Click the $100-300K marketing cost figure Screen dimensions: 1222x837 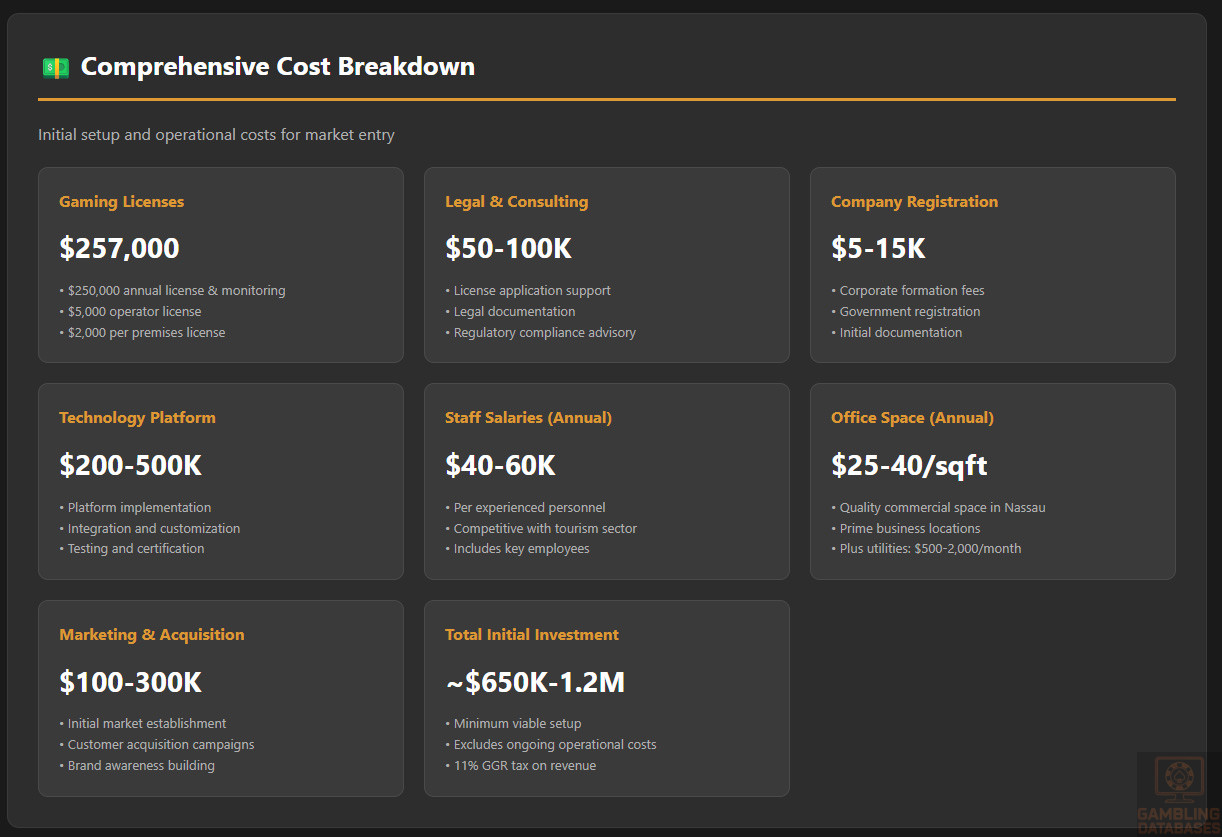pyautogui.click(x=130, y=682)
